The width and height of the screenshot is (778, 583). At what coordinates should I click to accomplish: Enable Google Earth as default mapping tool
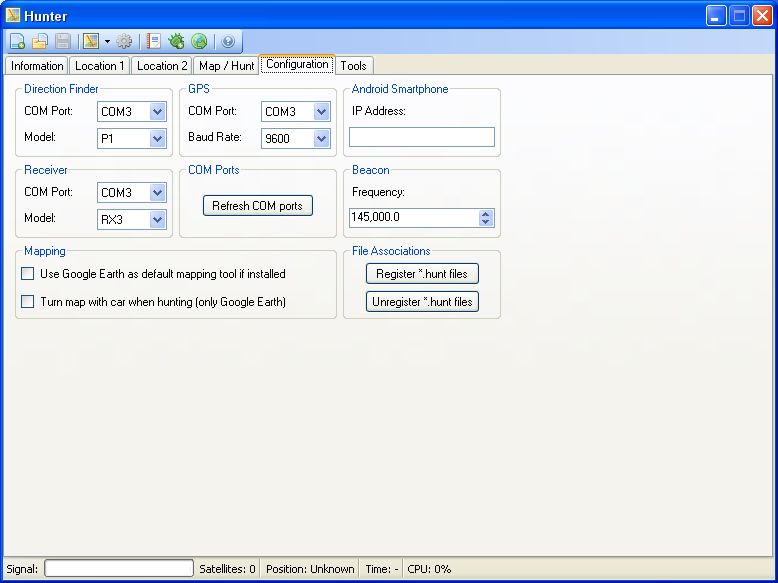[28, 274]
